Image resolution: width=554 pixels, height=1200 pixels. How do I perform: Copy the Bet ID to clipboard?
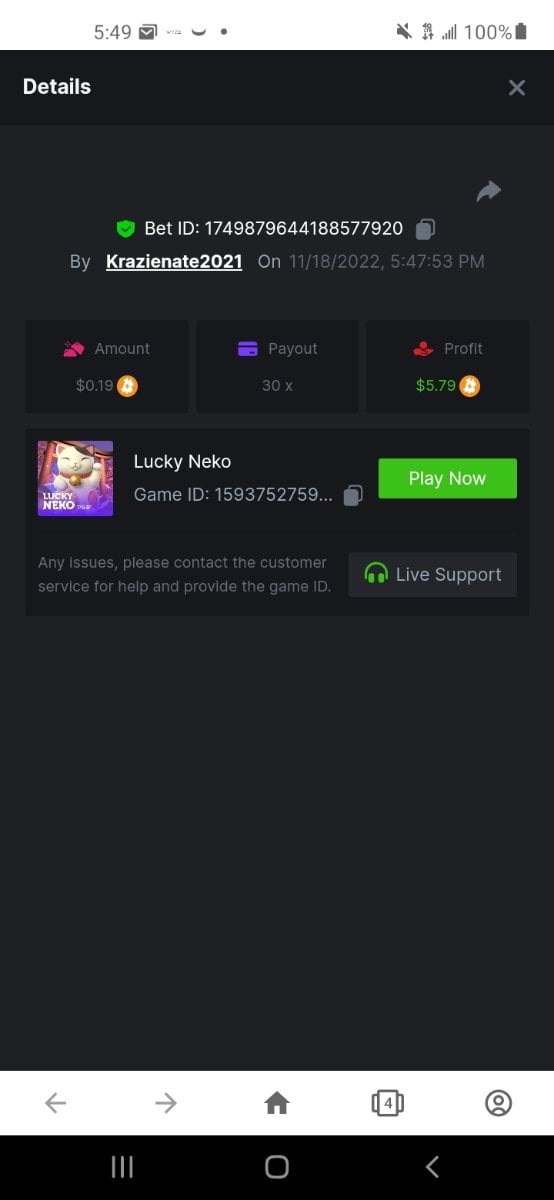tap(425, 229)
